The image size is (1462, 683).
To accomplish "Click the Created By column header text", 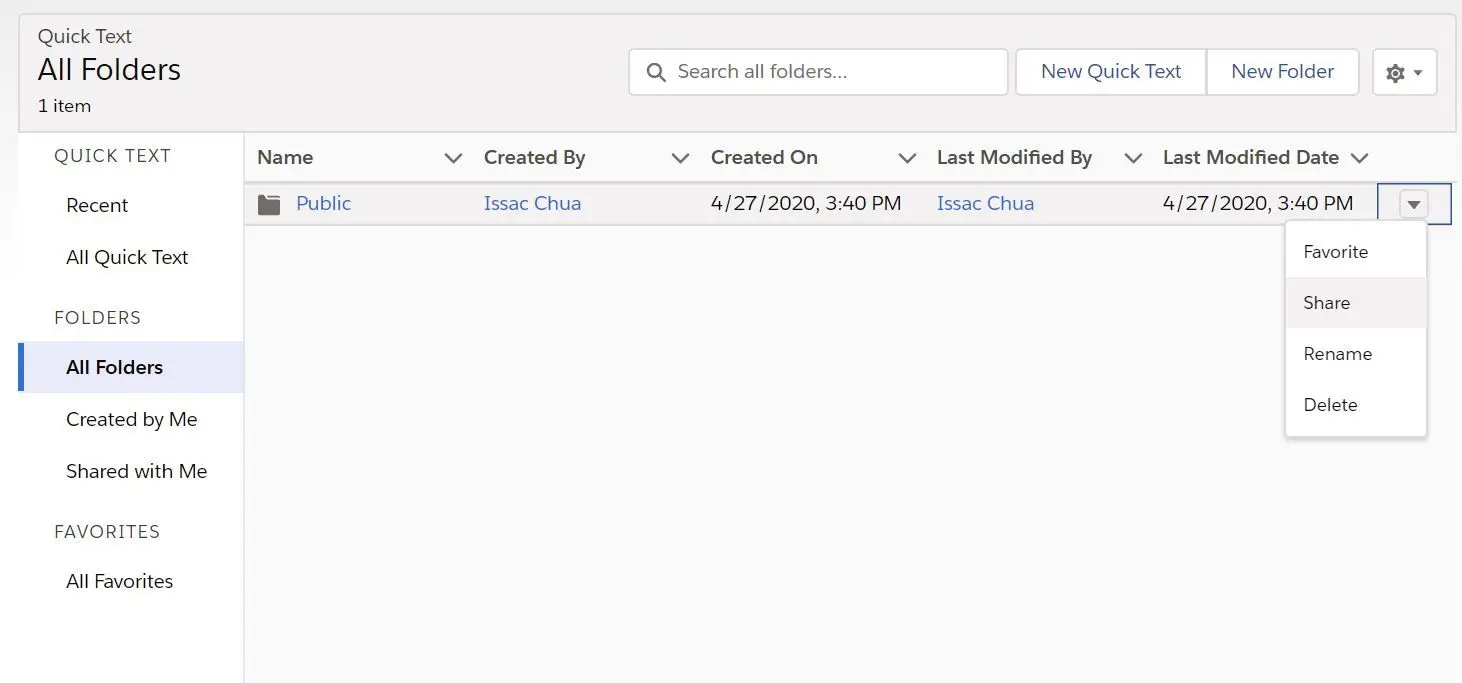I will 534,157.
